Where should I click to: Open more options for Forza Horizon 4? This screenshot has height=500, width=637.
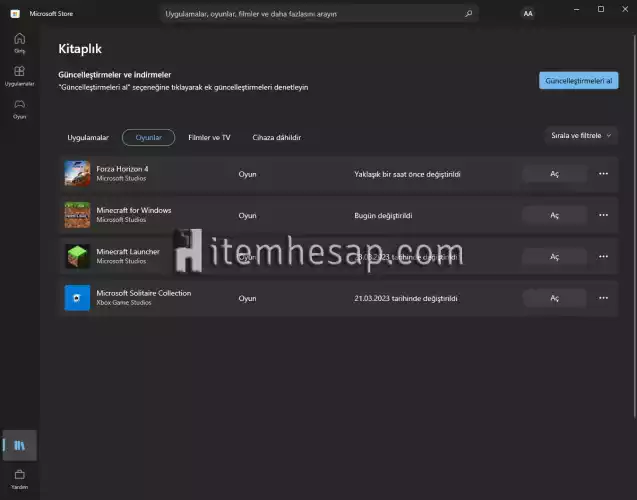click(x=603, y=173)
